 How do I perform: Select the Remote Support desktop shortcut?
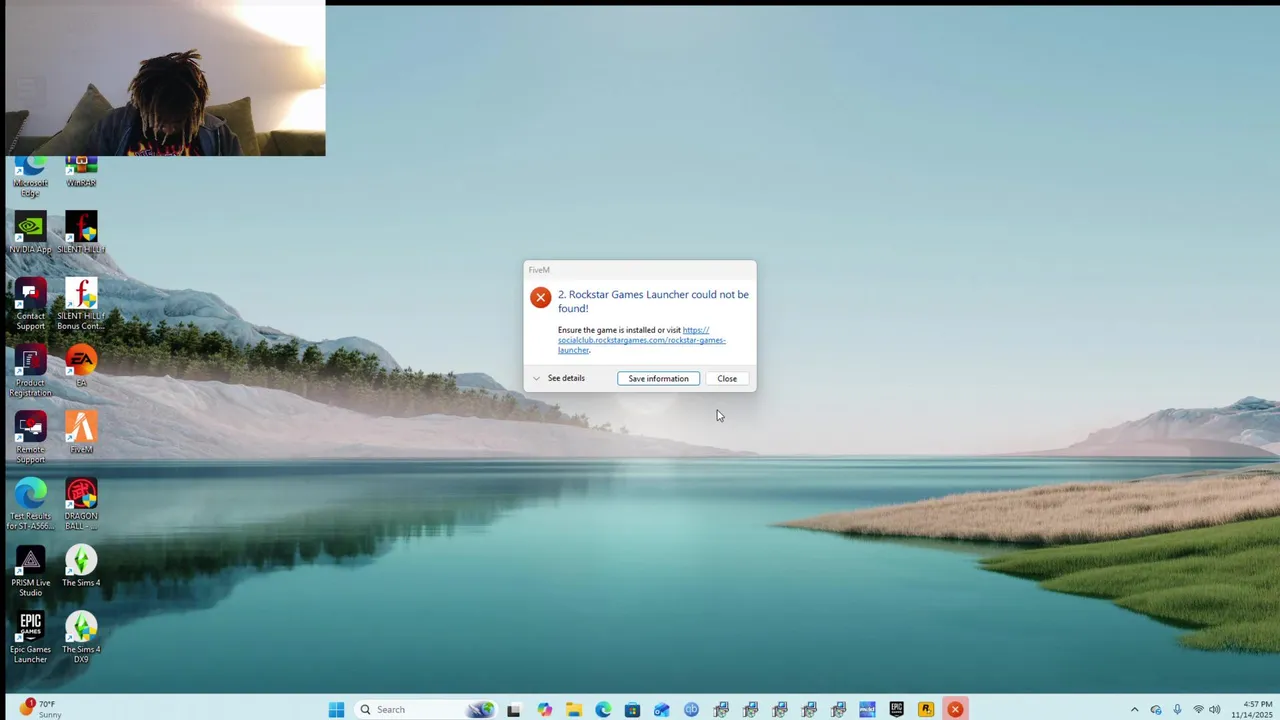30,437
